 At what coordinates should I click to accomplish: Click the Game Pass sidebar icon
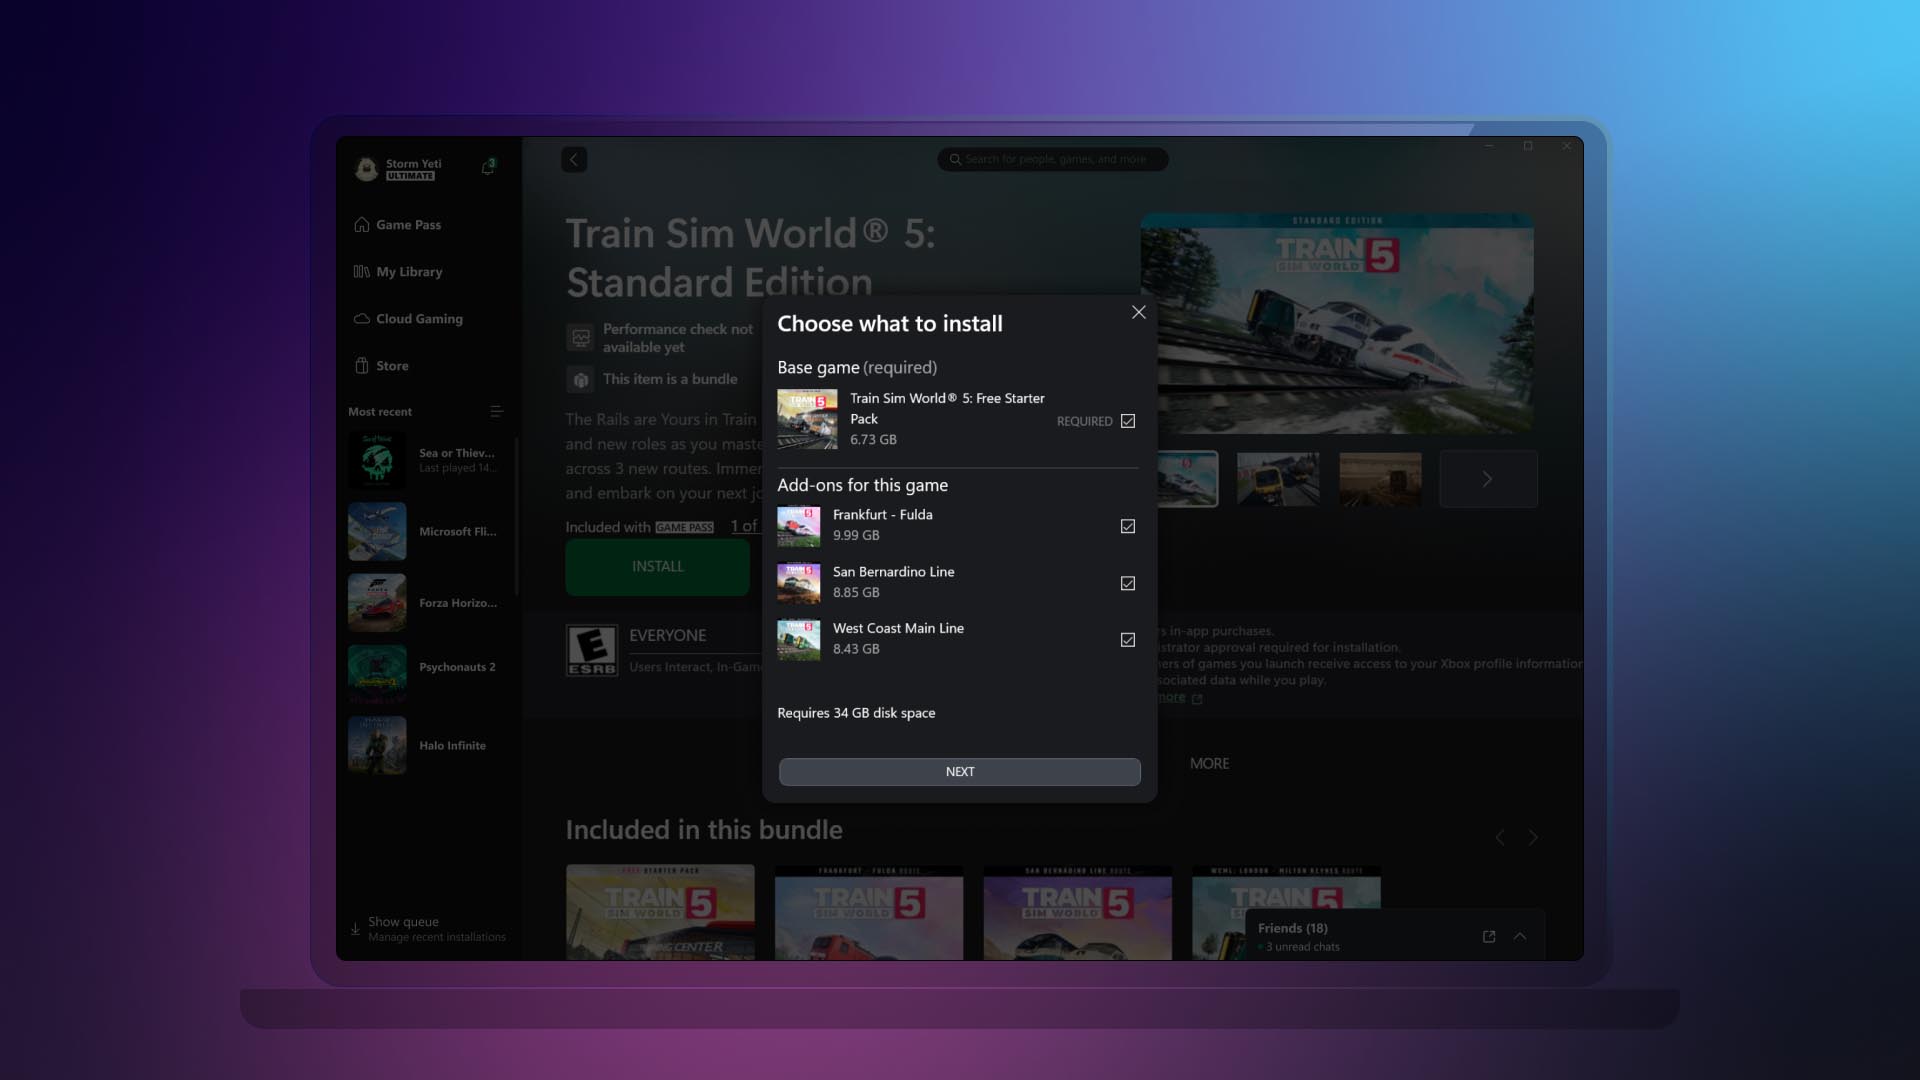coord(361,225)
